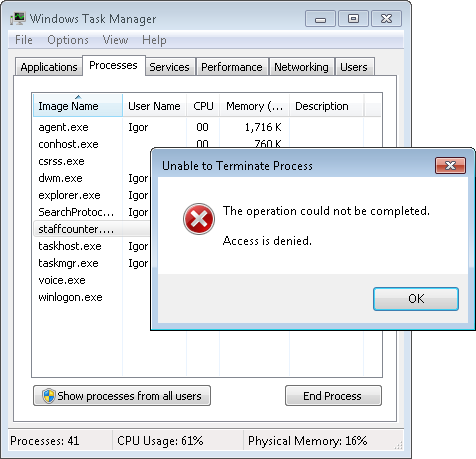Switch to the Services tab

click(169, 67)
